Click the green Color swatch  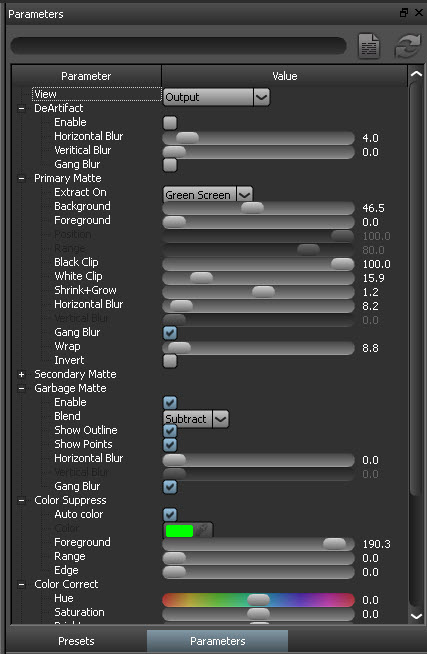[x=179, y=531]
